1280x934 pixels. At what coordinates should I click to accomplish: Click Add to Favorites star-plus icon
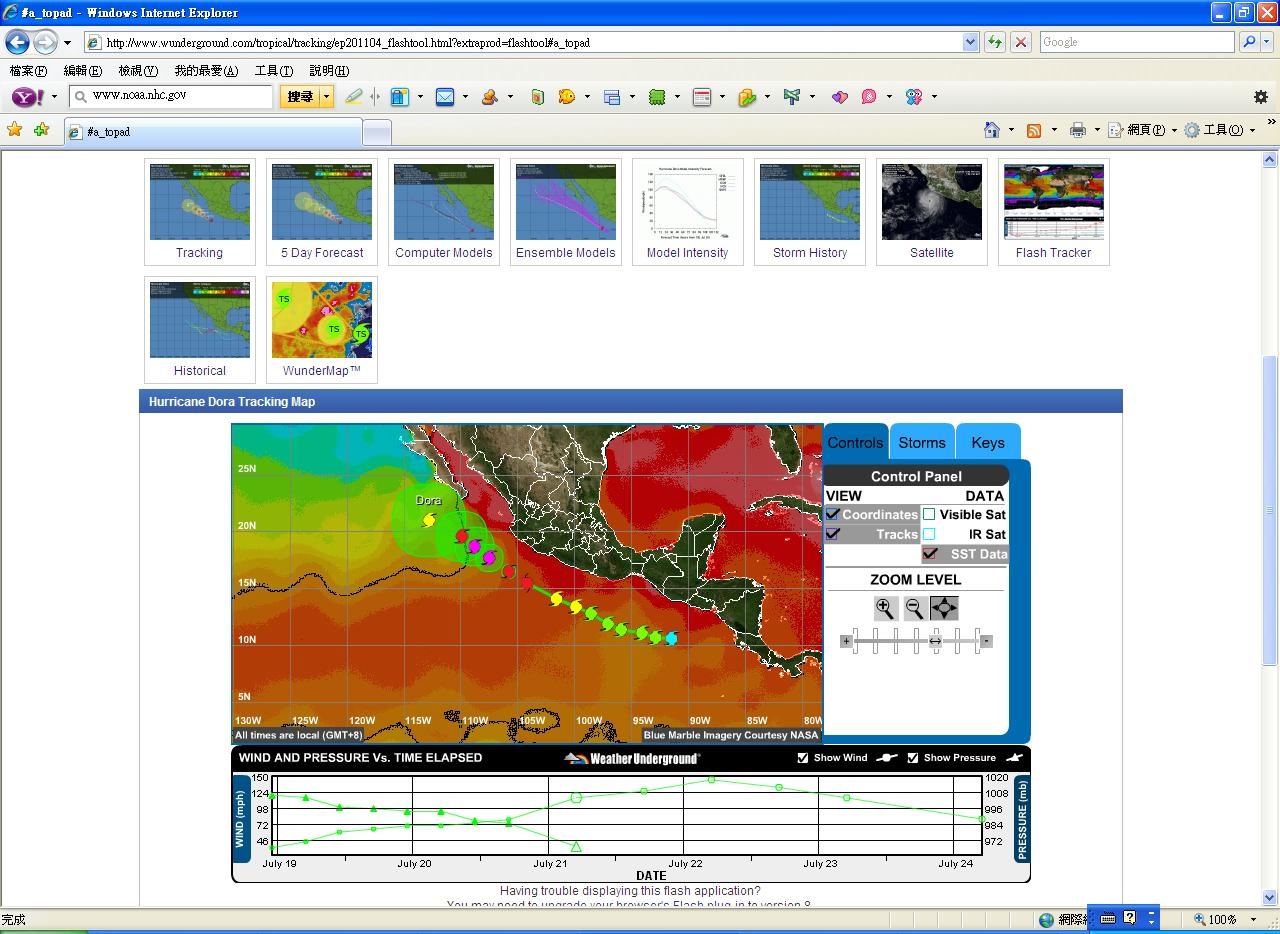pyautogui.click(x=41, y=130)
